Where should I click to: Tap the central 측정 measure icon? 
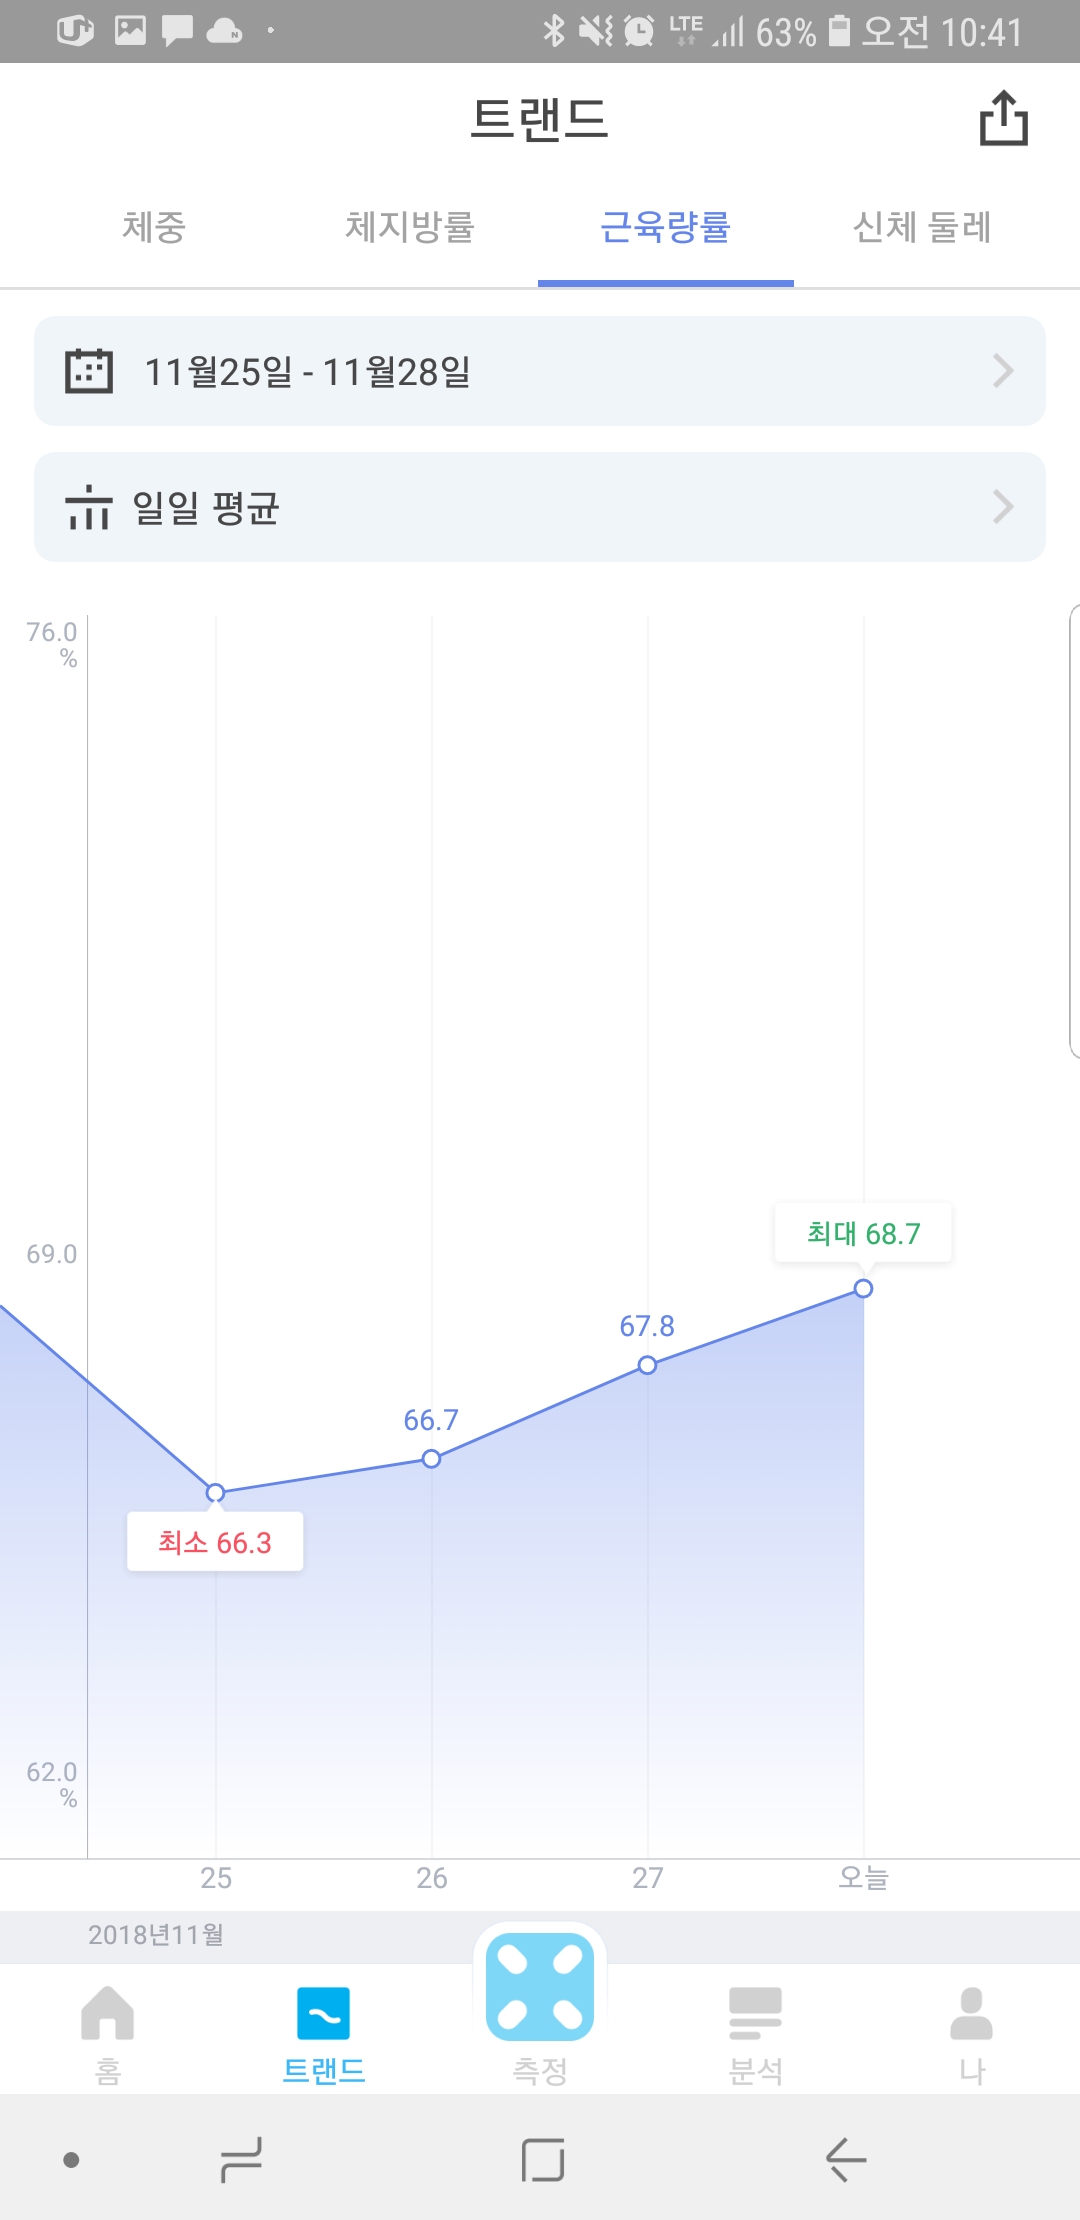coord(540,1987)
